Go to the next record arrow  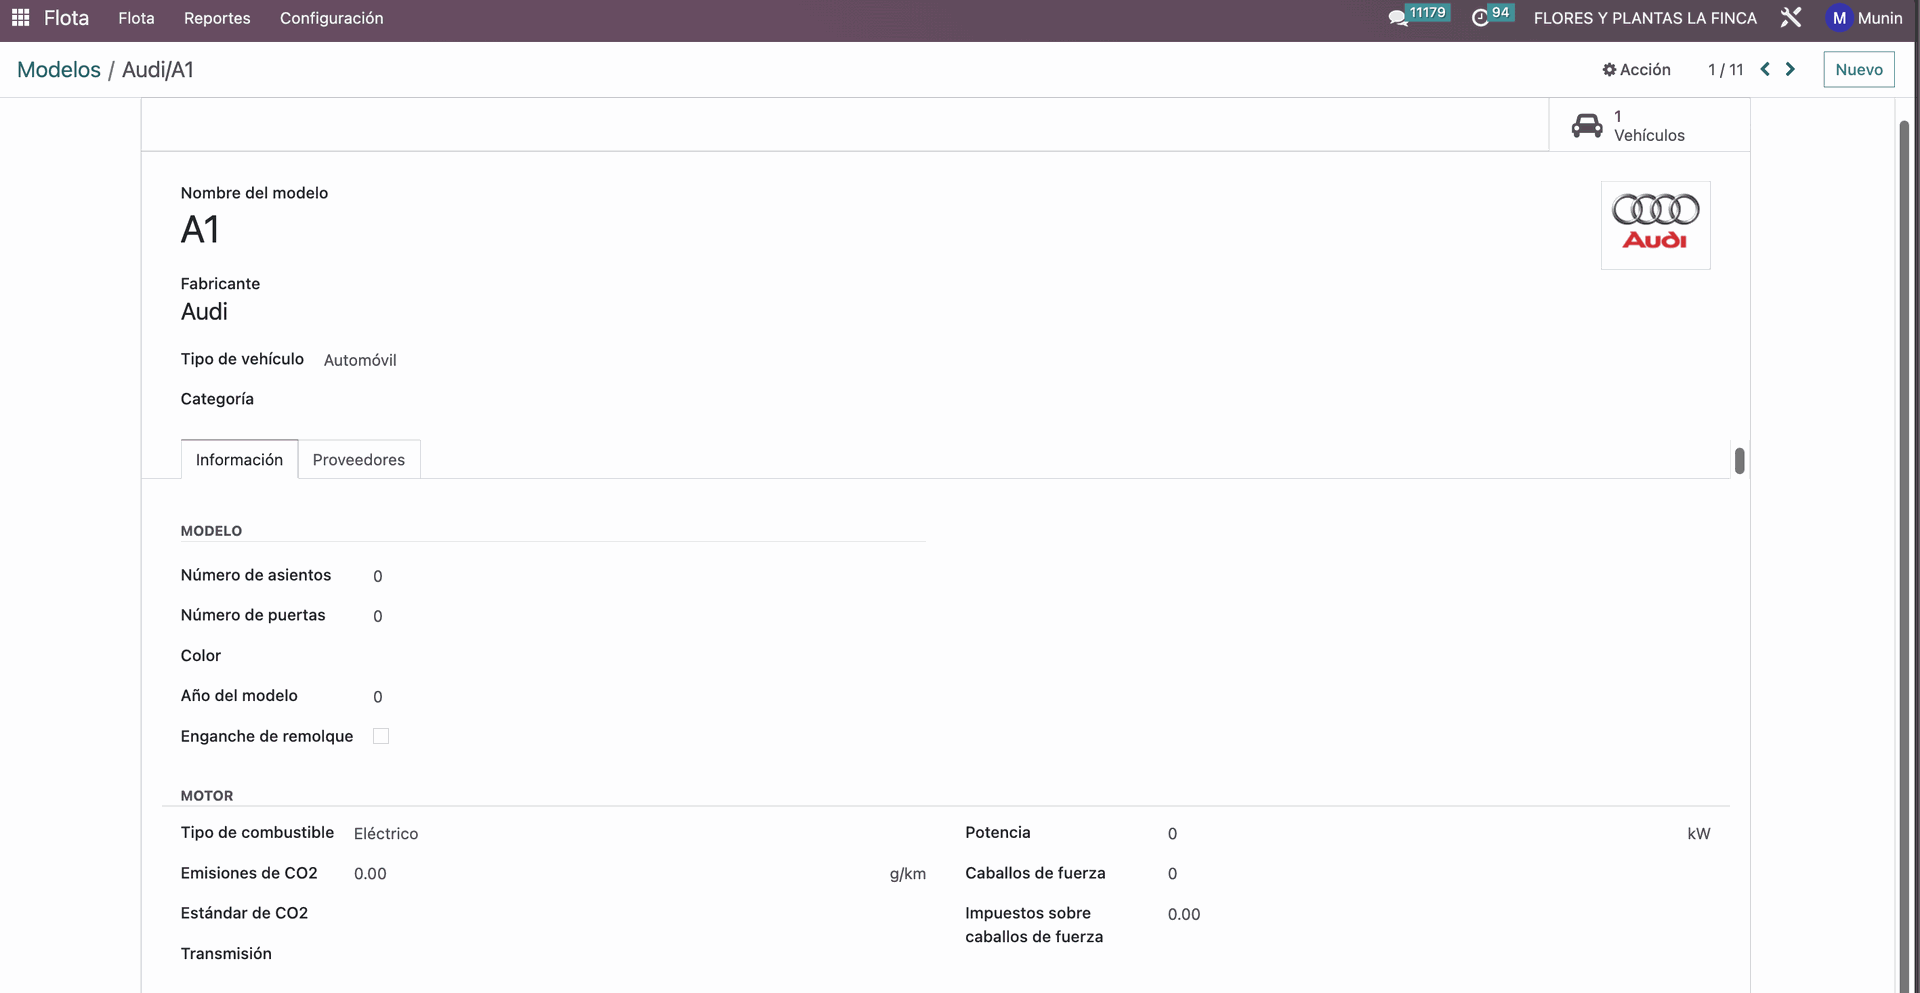pyautogui.click(x=1791, y=69)
